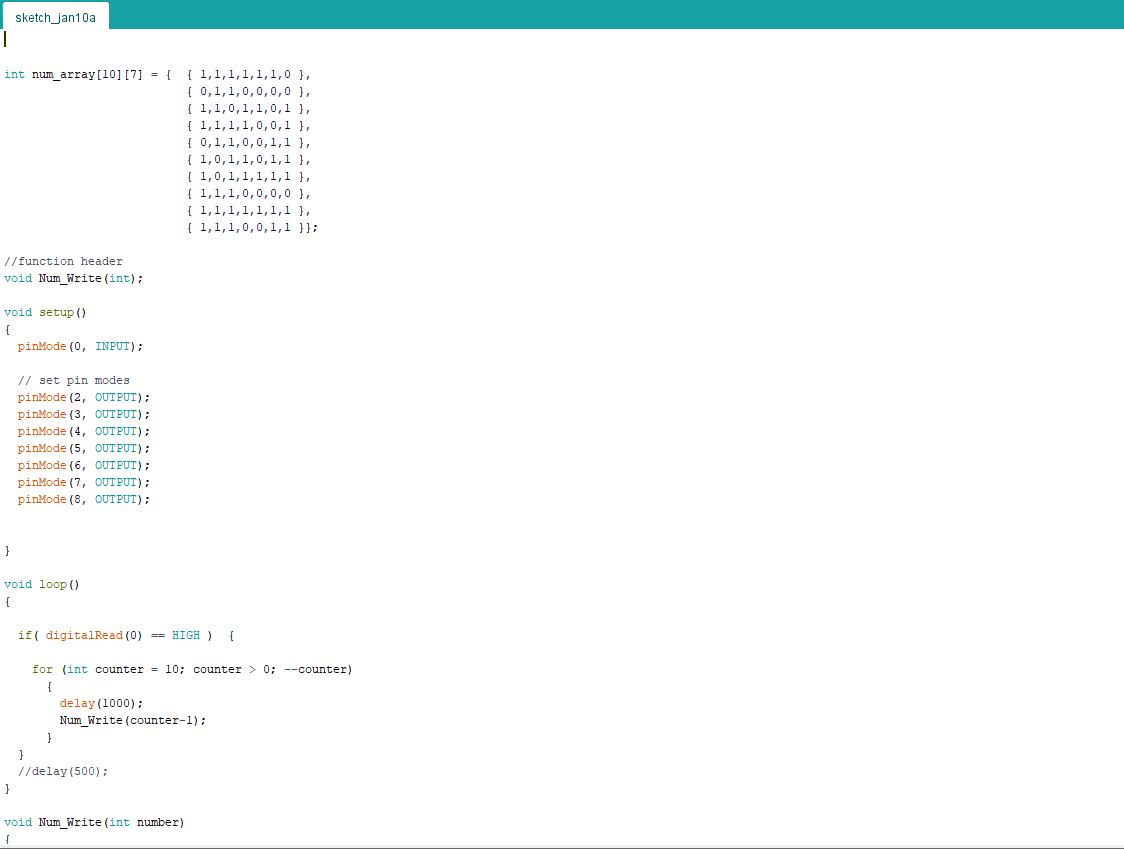This screenshot has height=849, width=1124.
Task: Click the pinMode(5, OUTPUT); line
Action: tap(84, 448)
